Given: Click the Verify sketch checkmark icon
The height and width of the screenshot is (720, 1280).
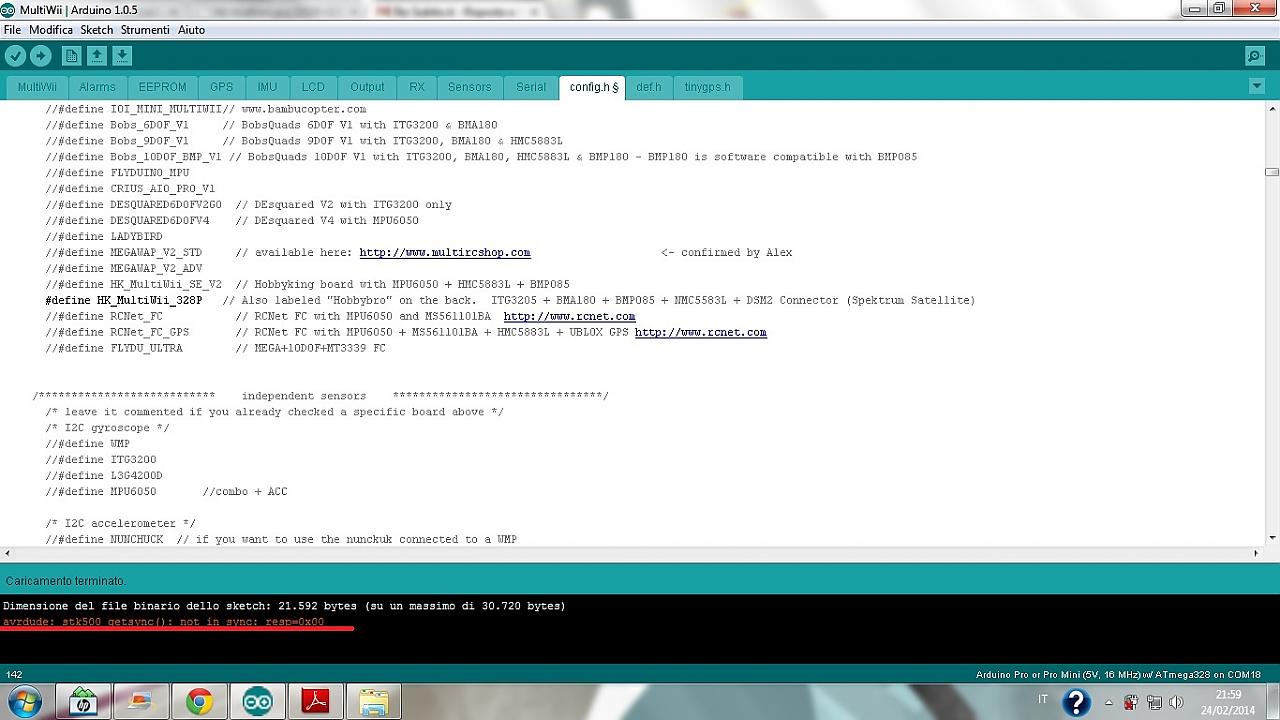Looking at the screenshot, I should pyautogui.click(x=15, y=56).
